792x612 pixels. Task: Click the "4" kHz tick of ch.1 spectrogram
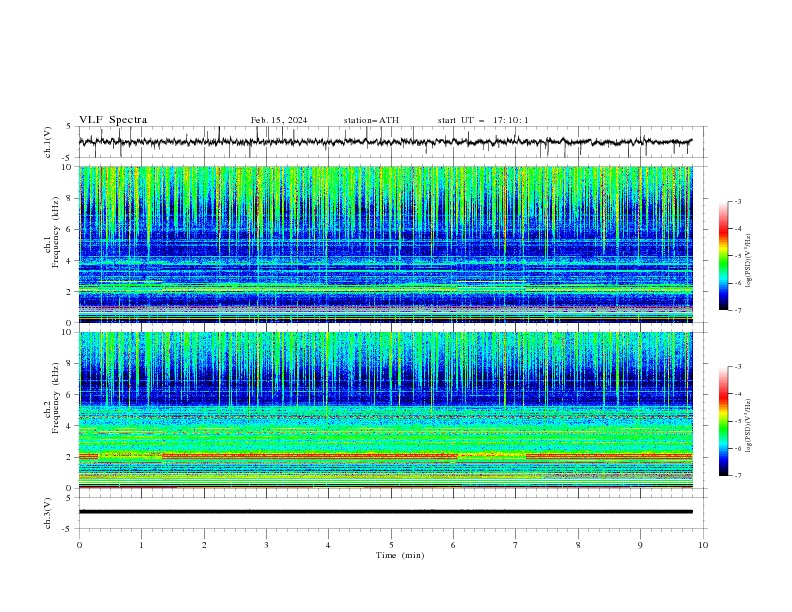pos(70,261)
